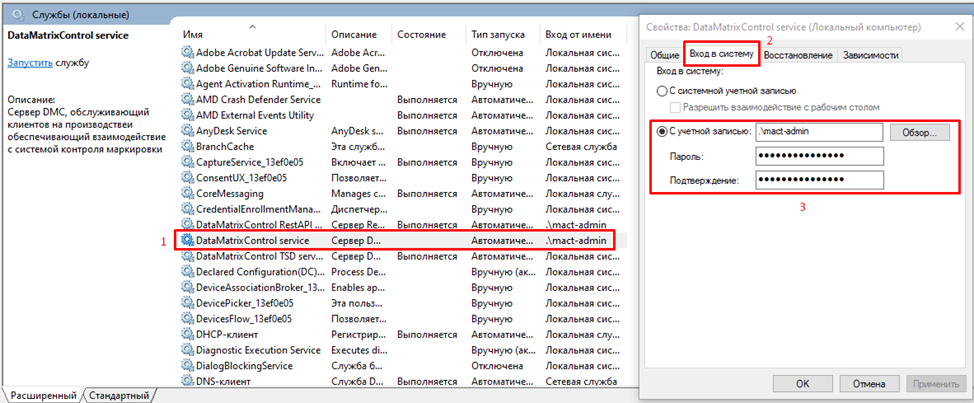Close the properties dialog with X
The image size is (974, 403).
(x=958, y=27)
